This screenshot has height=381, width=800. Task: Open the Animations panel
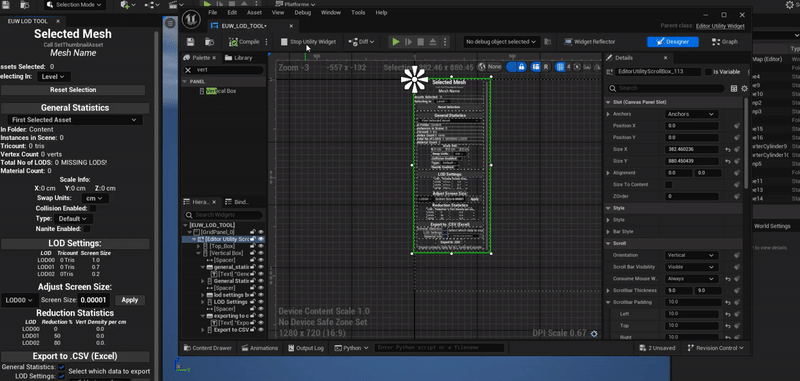260,348
